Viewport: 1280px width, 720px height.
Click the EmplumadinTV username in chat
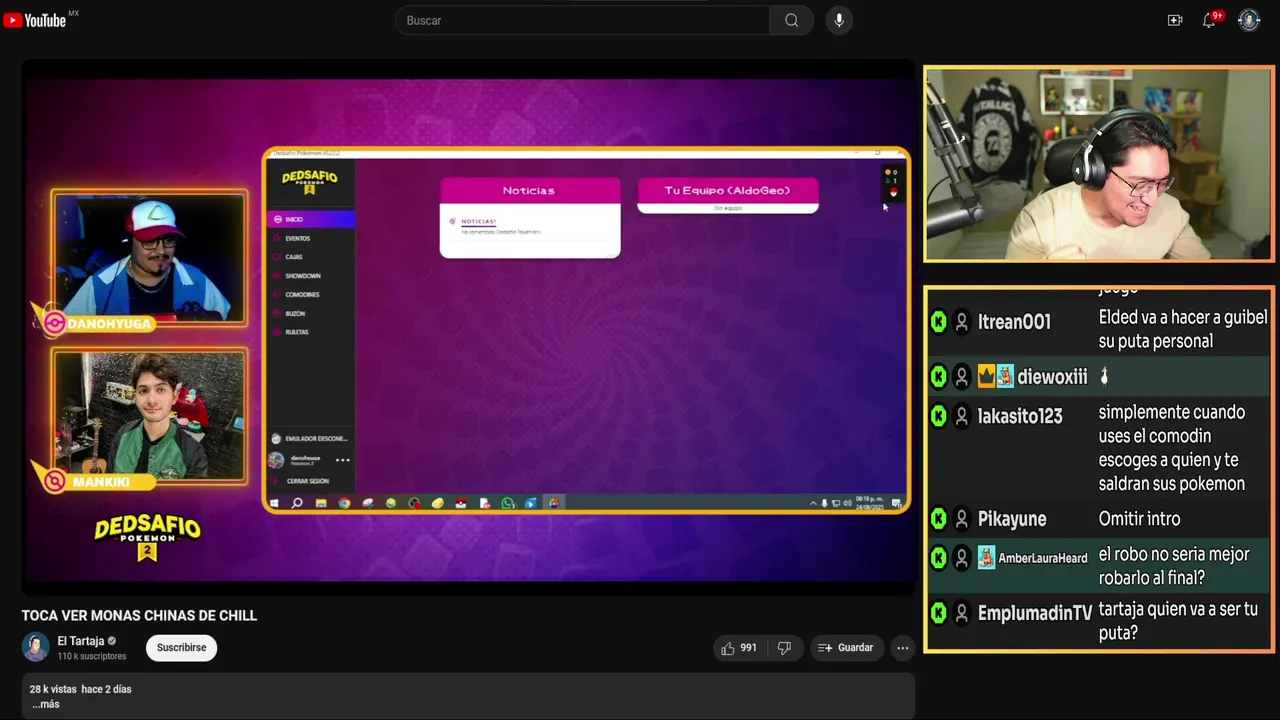pos(1035,613)
